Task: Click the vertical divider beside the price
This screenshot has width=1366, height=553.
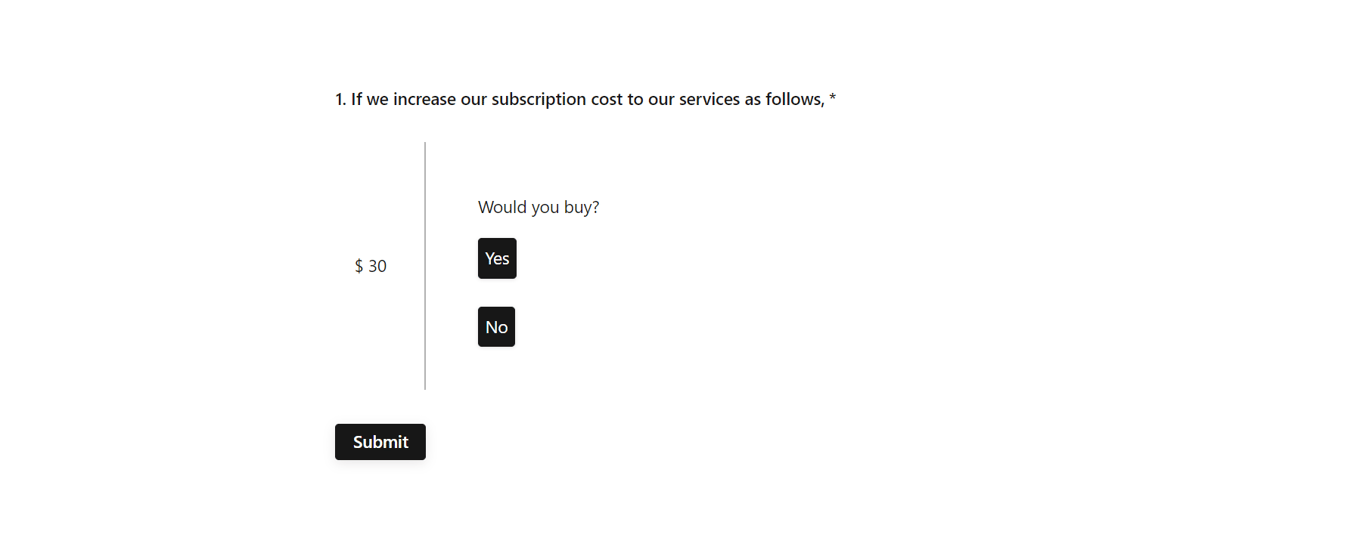Action: click(x=425, y=266)
